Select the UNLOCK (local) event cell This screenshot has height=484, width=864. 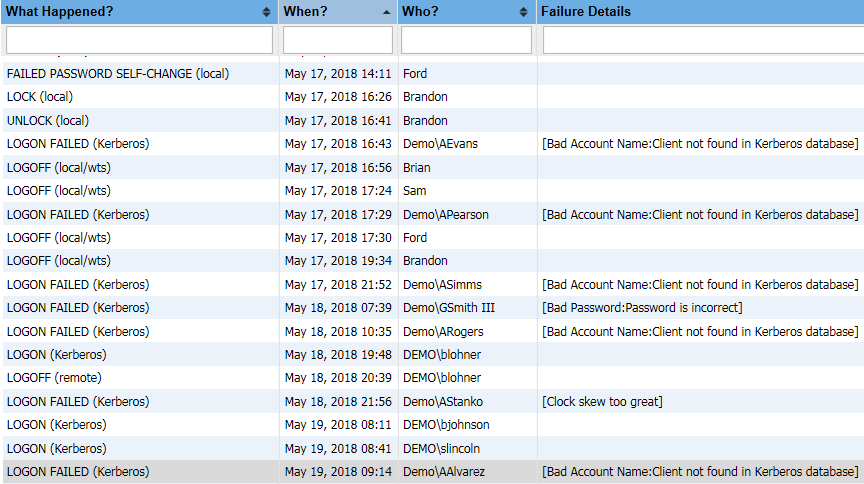pos(48,121)
